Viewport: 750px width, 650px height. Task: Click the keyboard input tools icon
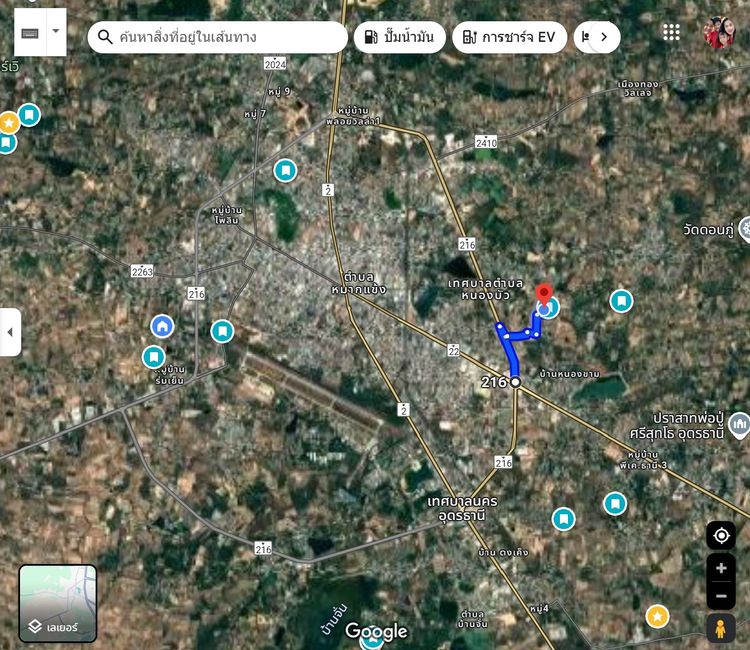tap(29, 33)
